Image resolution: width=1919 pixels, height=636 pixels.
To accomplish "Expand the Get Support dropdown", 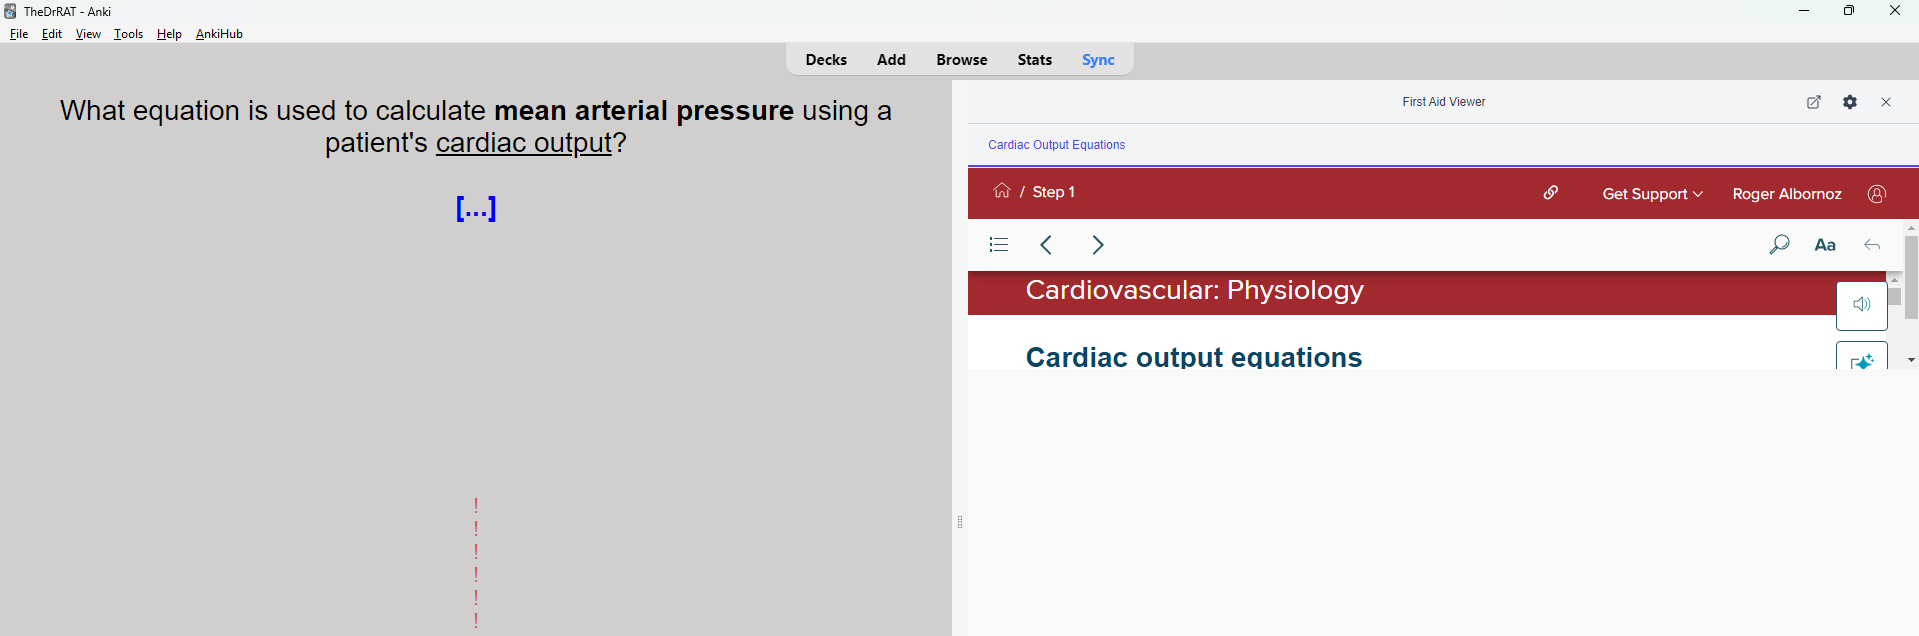I will tap(1652, 194).
